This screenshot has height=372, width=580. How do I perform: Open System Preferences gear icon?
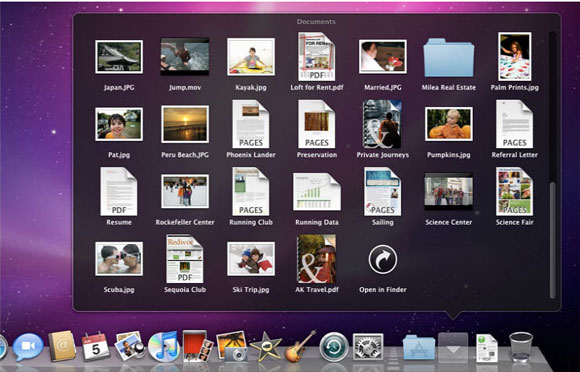(x=368, y=347)
